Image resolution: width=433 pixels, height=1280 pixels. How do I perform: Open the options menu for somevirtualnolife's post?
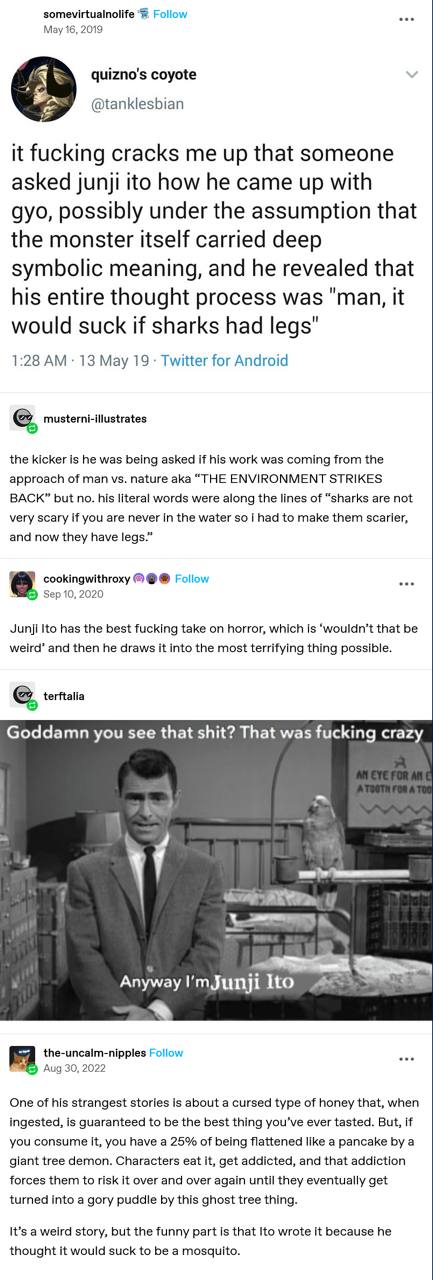point(405,20)
